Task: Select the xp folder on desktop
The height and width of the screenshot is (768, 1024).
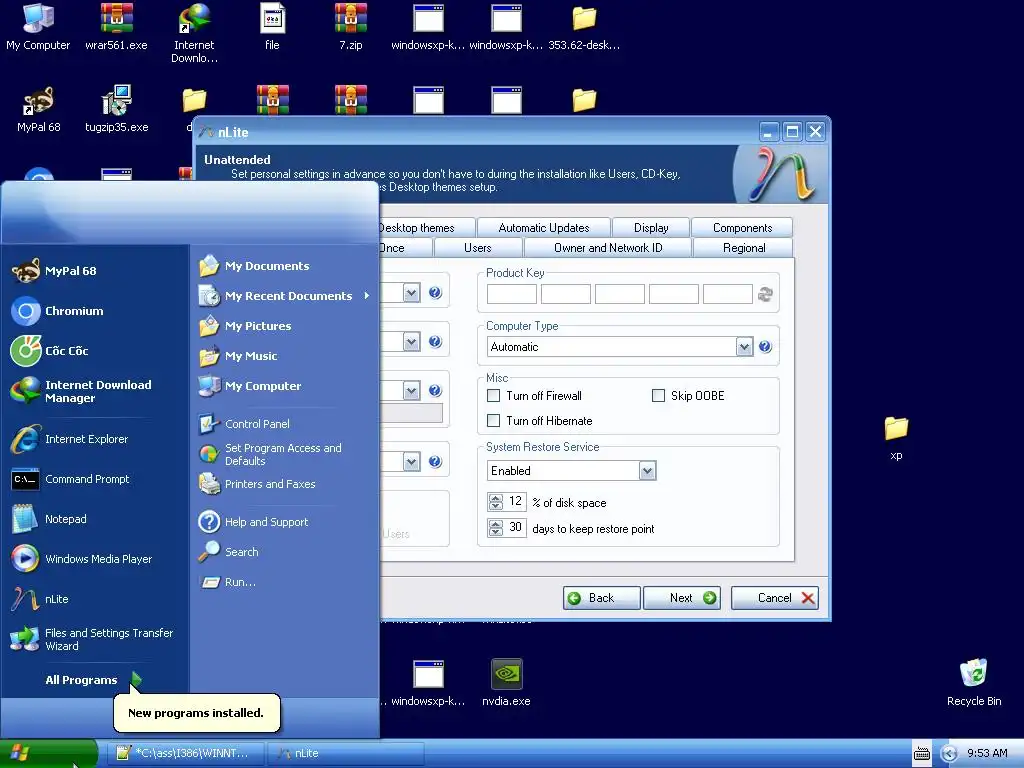Action: pyautogui.click(x=896, y=438)
